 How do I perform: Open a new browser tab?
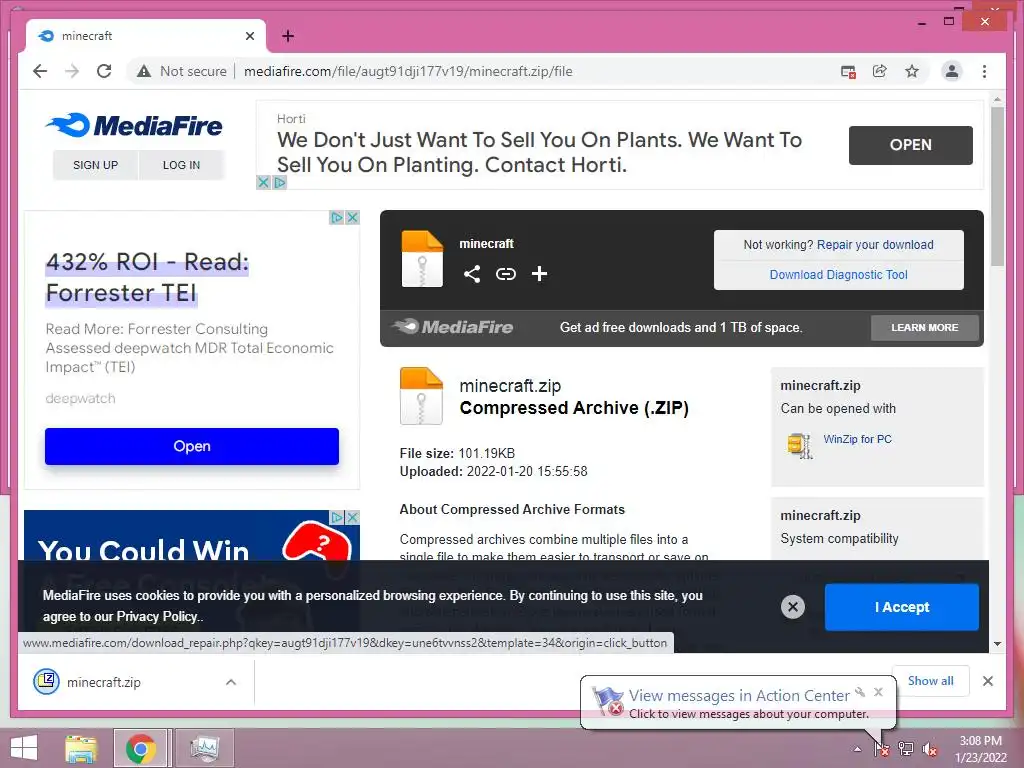(288, 36)
